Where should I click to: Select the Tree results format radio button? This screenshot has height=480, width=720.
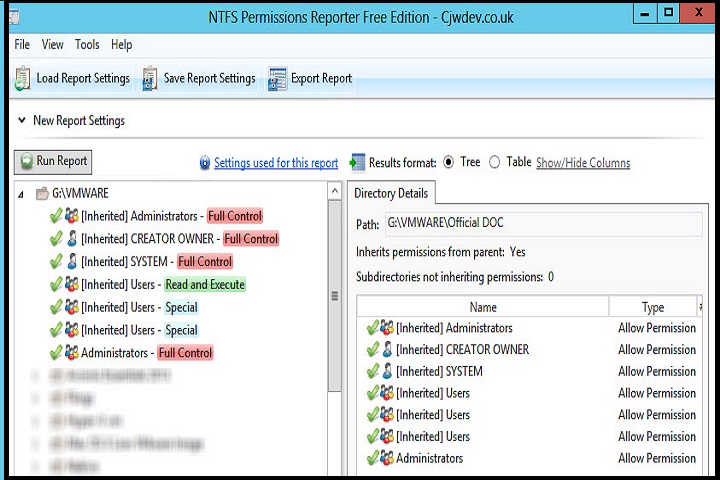[x=448, y=163]
